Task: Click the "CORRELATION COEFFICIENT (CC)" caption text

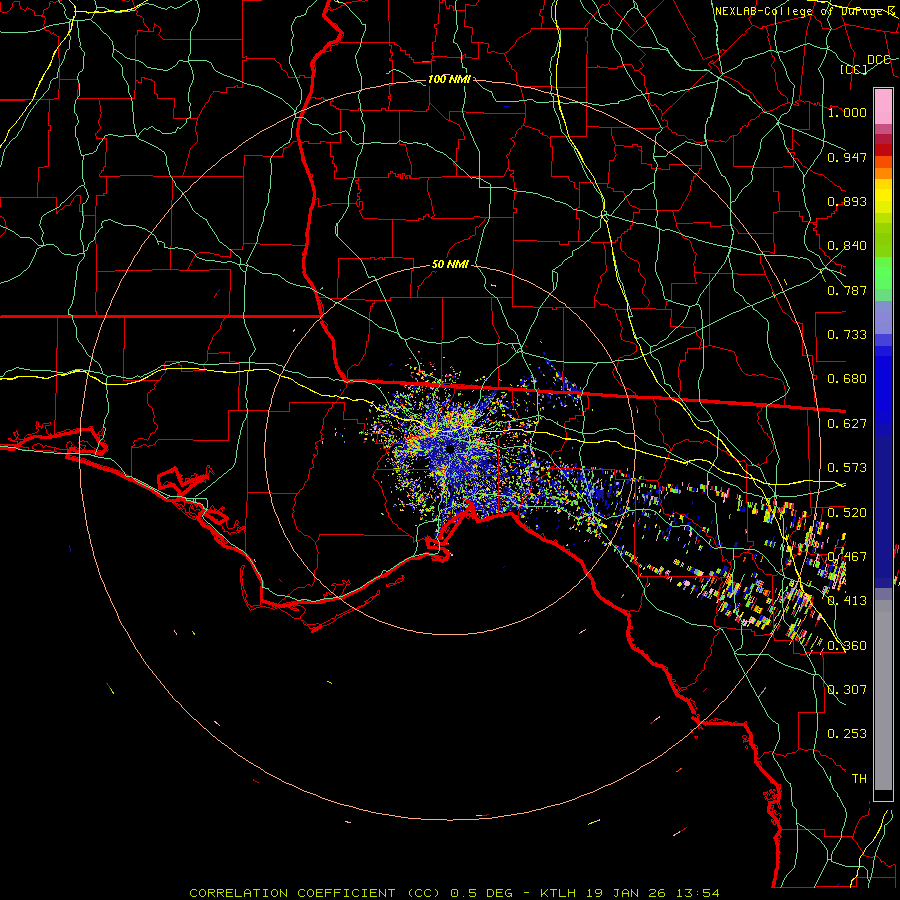Action: point(315,893)
